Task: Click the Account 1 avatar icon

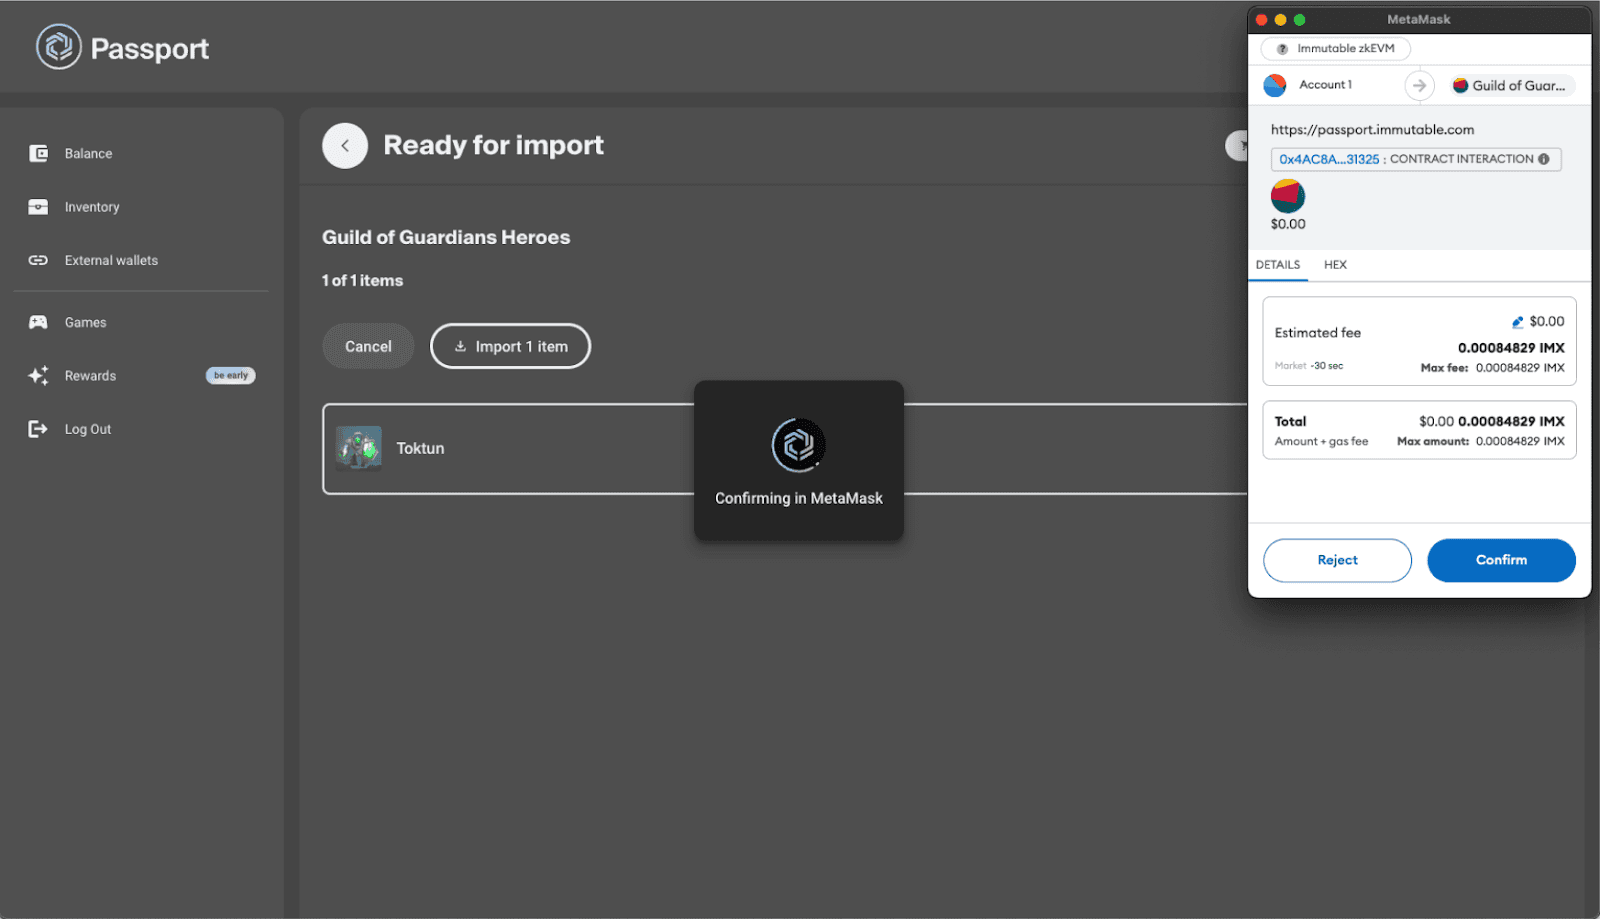Action: click(x=1275, y=85)
